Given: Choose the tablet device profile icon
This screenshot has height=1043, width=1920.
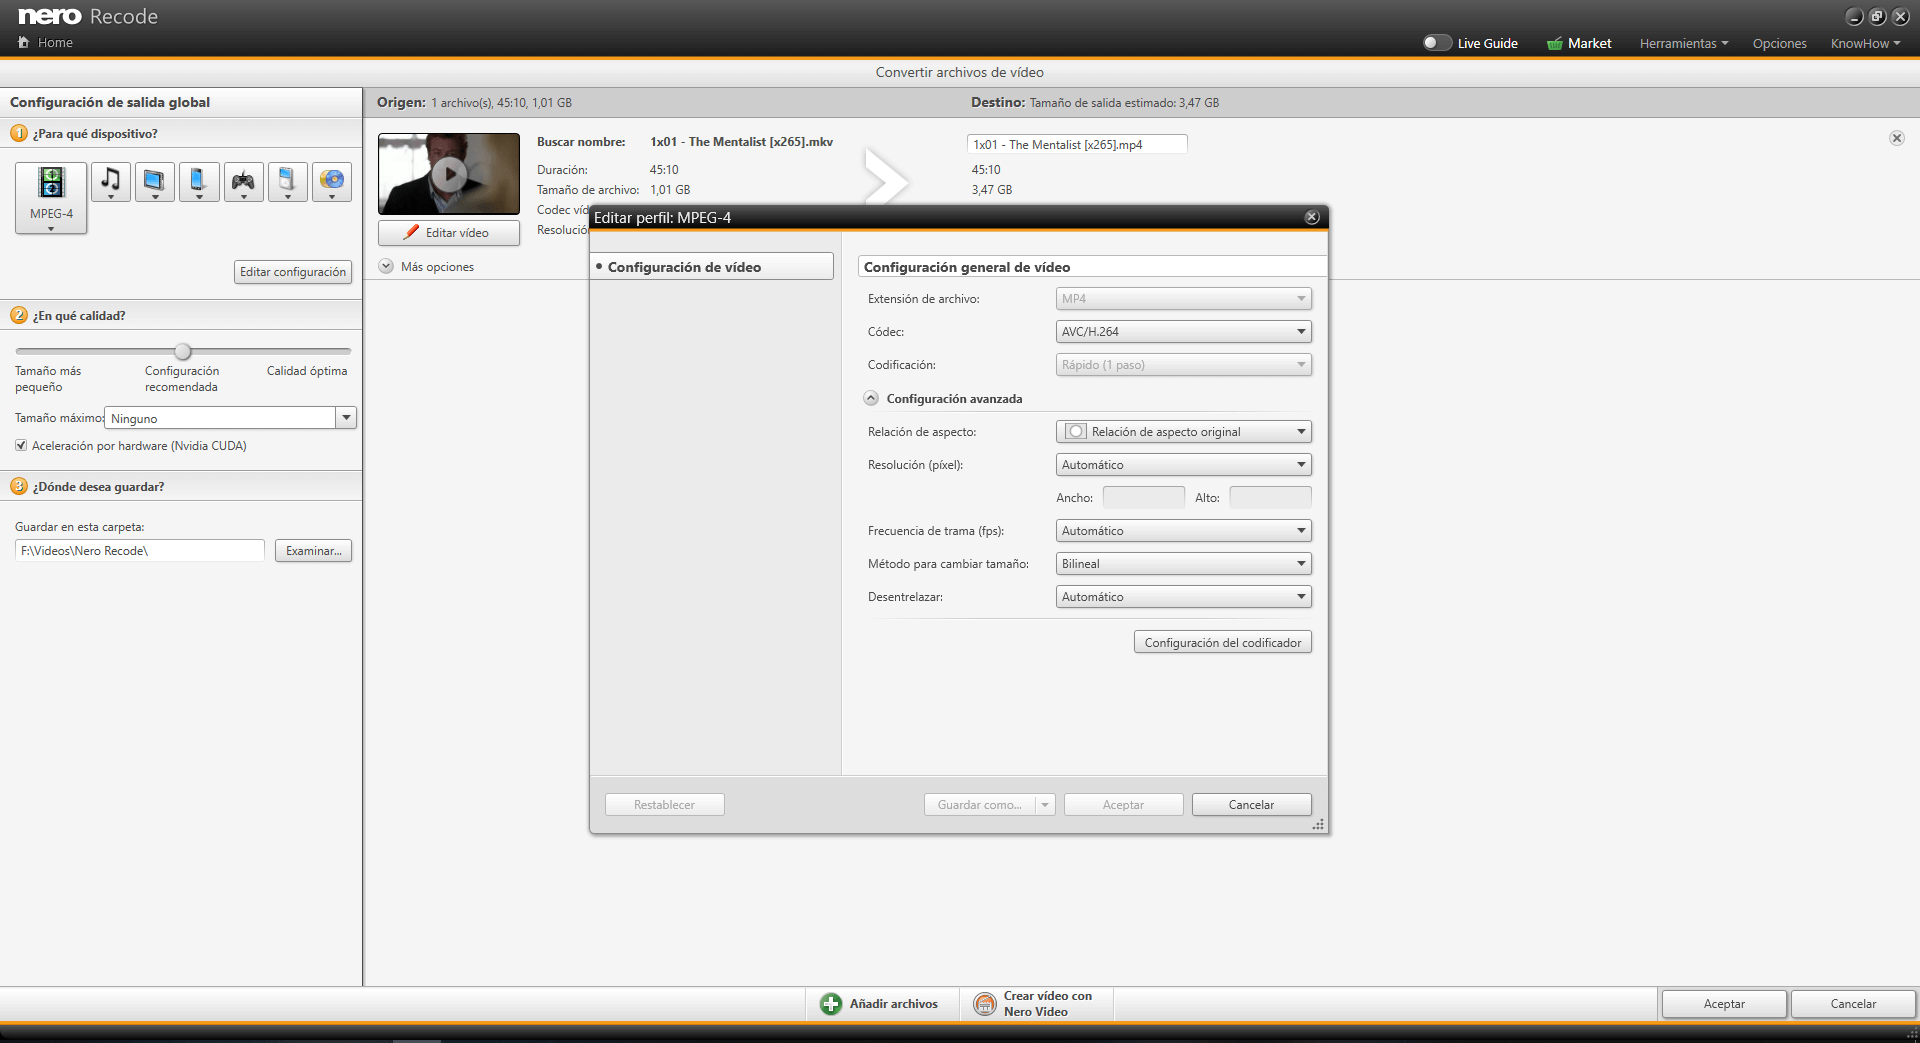Looking at the screenshot, I should pyautogui.click(x=155, y=182).
